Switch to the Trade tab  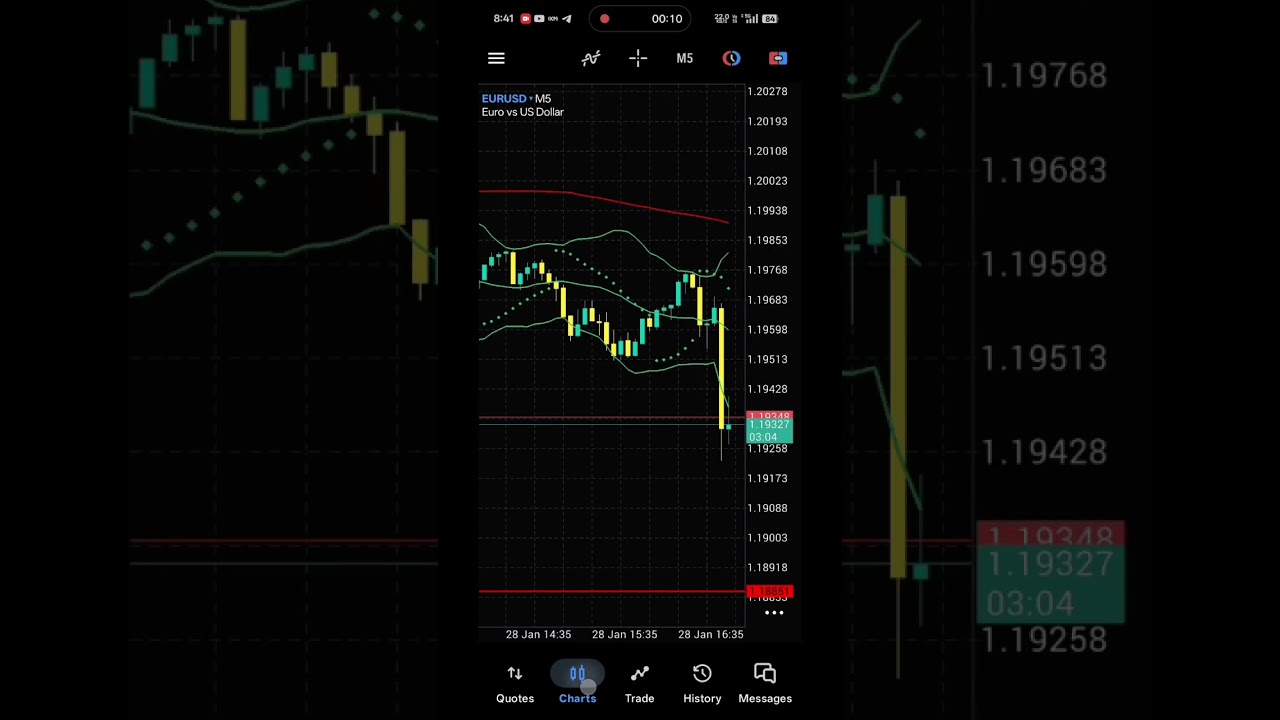pos(640,685)
